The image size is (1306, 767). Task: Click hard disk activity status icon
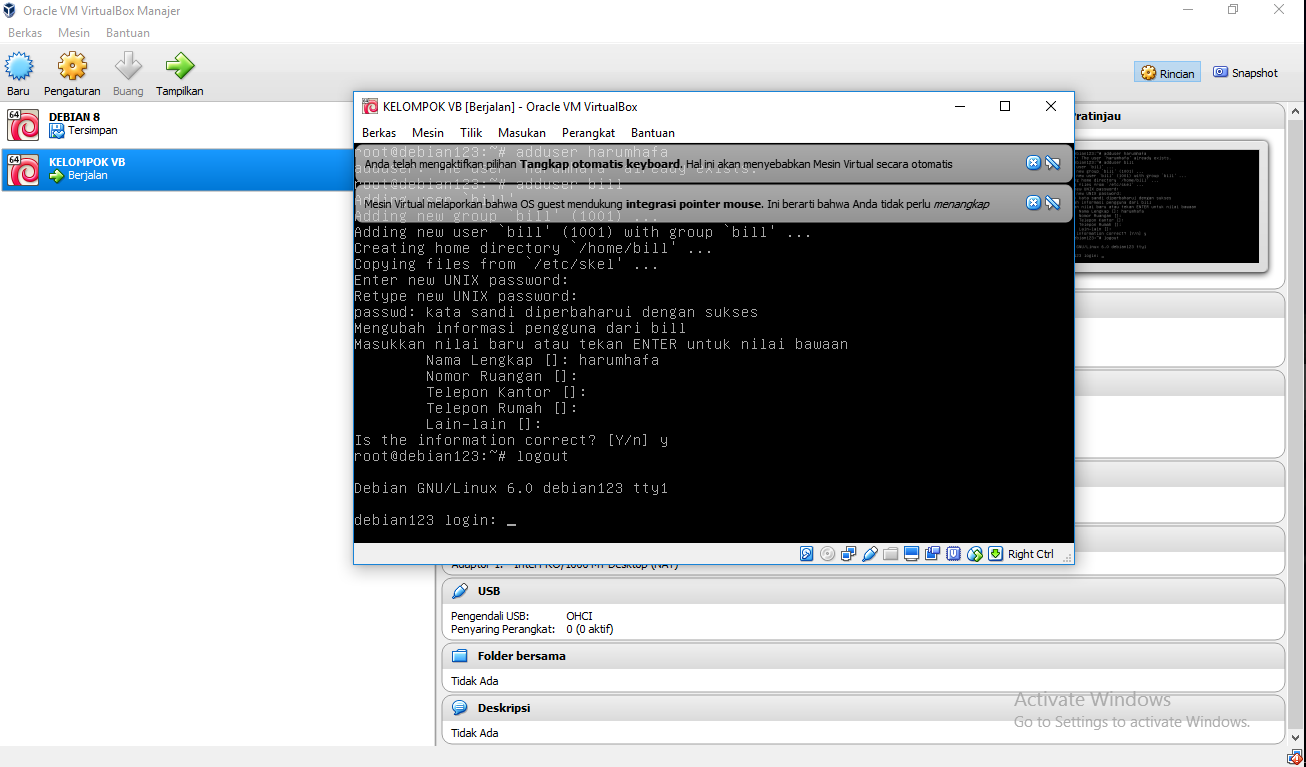tap(807, 554)
